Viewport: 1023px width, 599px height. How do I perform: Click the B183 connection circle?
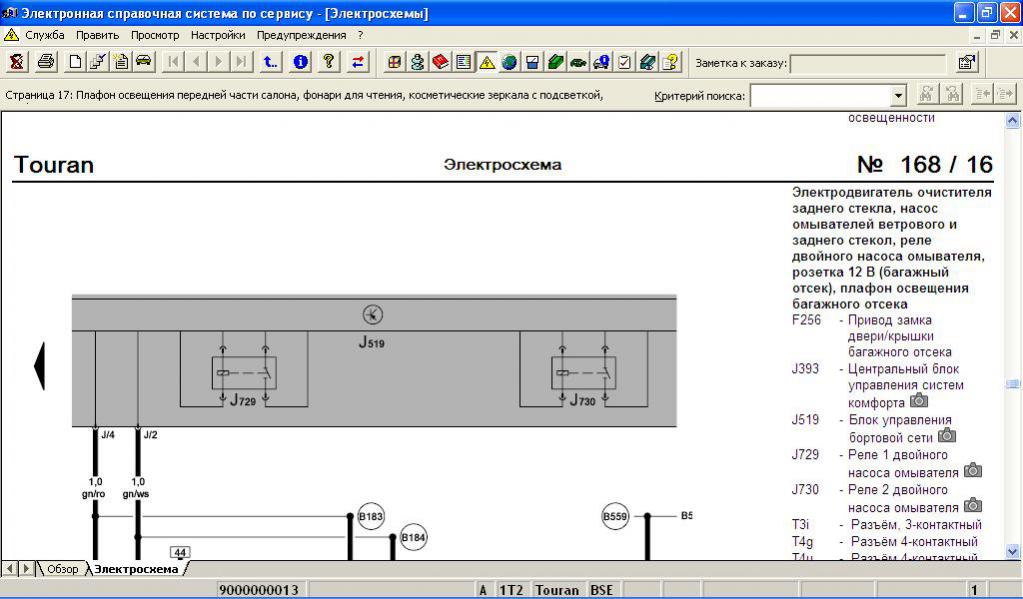pos(371,516)
